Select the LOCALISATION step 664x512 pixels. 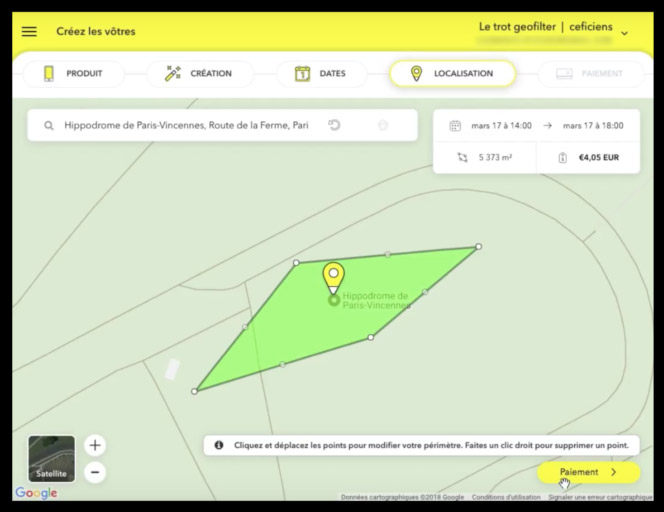click(452, 74)
